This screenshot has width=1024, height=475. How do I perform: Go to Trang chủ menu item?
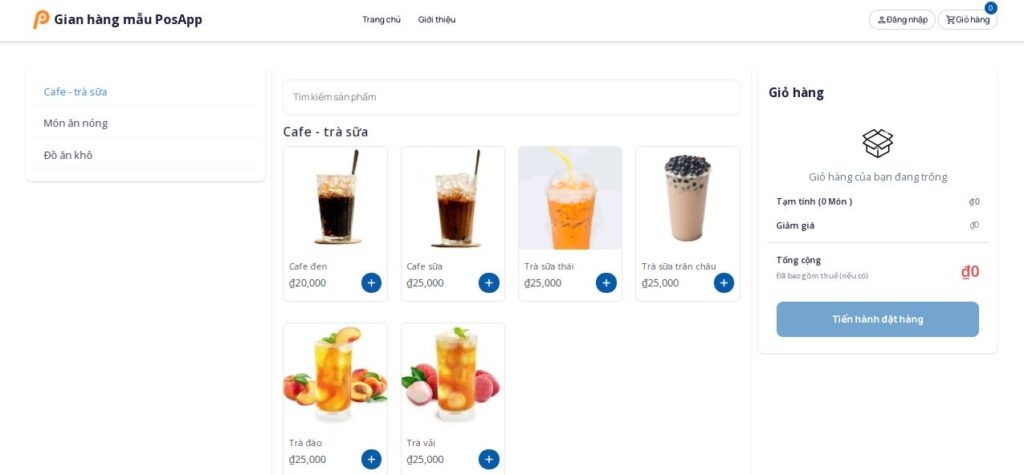(381, 20)
